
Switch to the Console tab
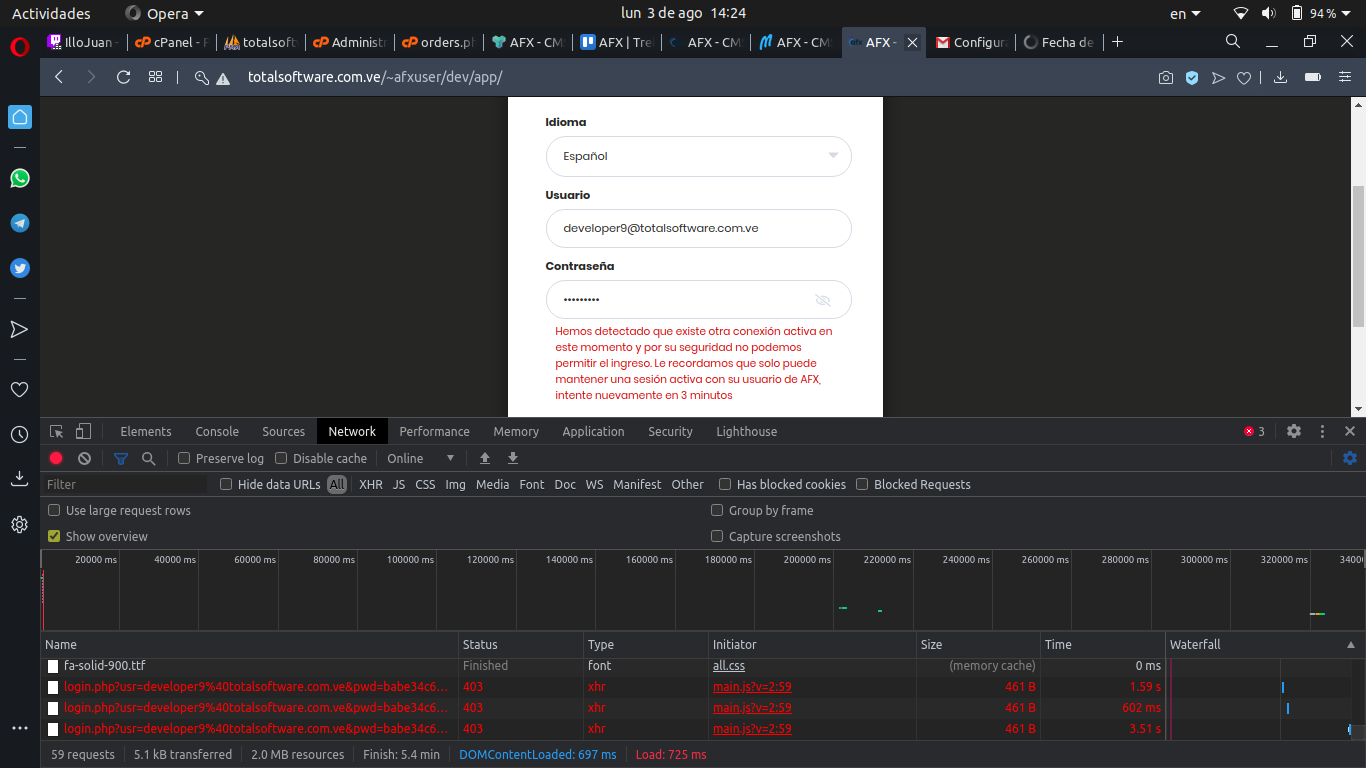click(x=217, y=431)
